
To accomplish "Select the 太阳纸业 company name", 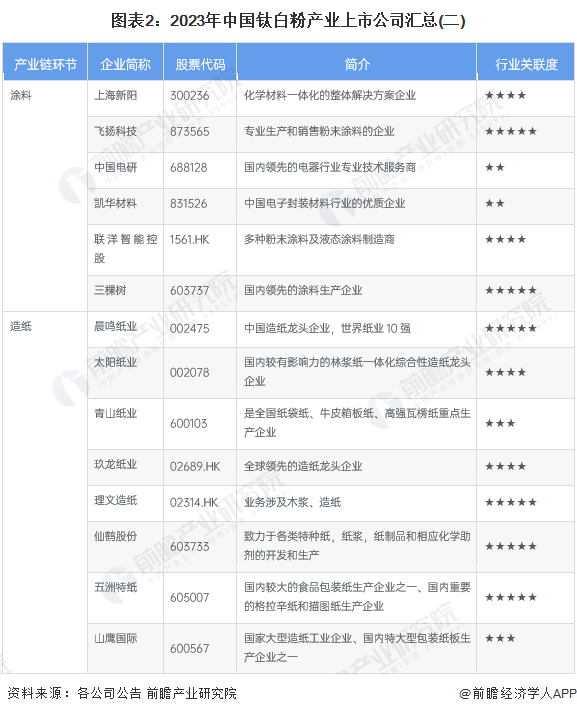I will coord(116,362).
